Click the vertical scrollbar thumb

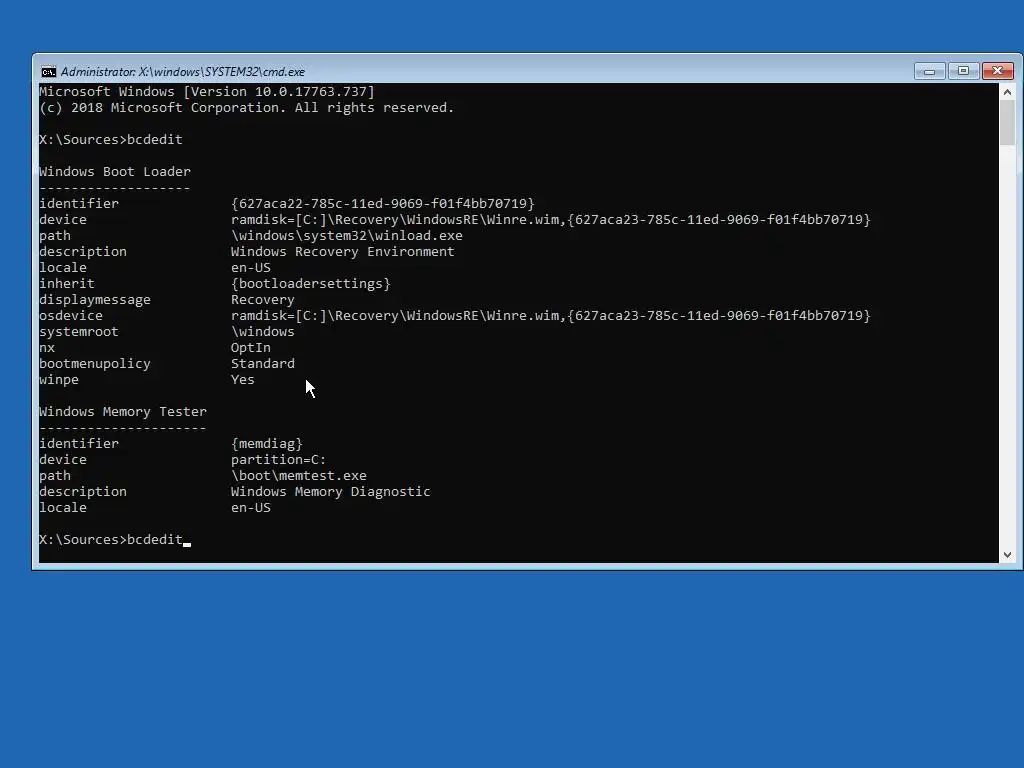pos(1007,123)
